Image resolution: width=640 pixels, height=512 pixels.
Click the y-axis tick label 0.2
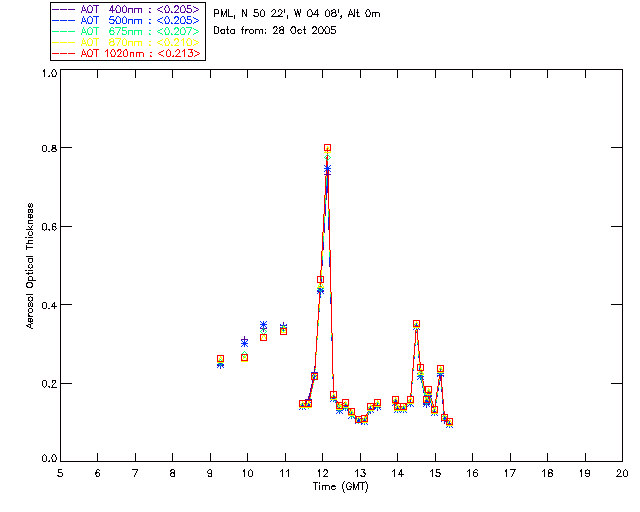[x=49, y=384]
